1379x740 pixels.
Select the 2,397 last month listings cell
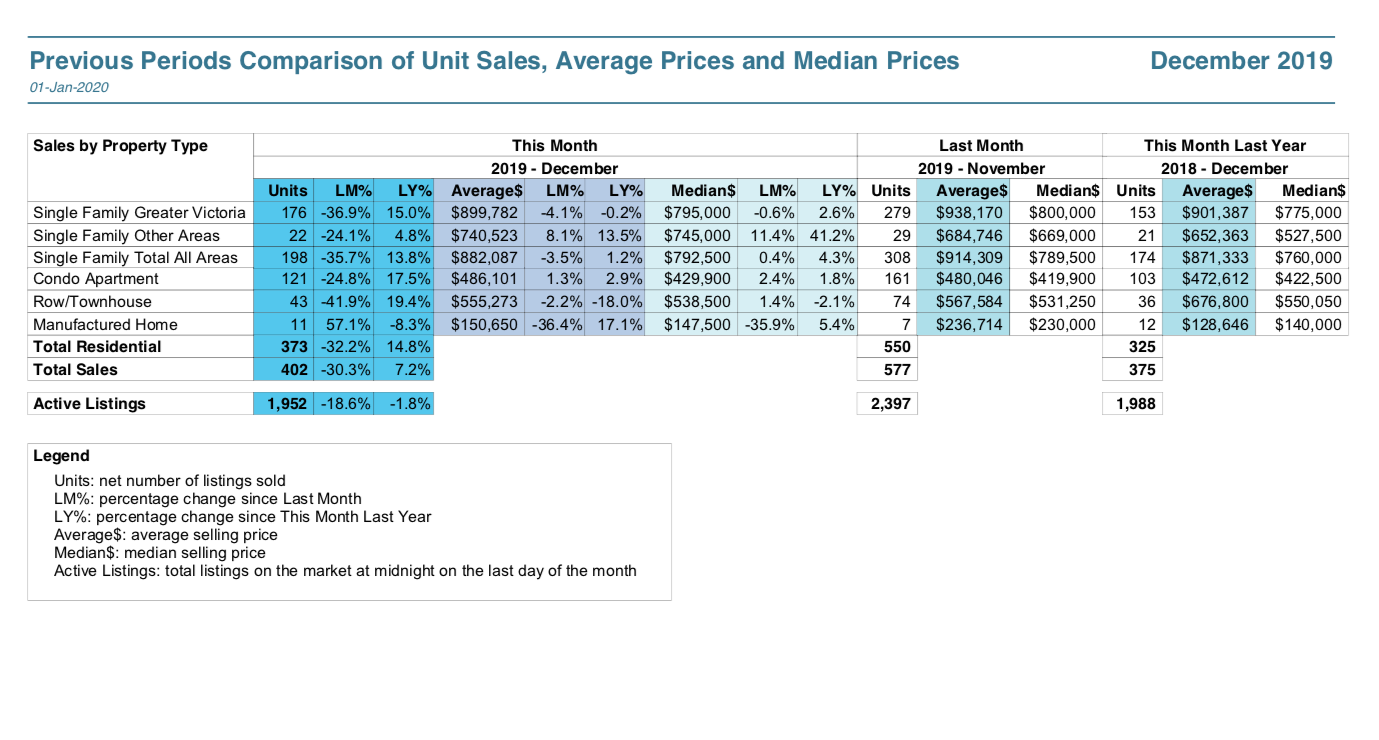889,404
